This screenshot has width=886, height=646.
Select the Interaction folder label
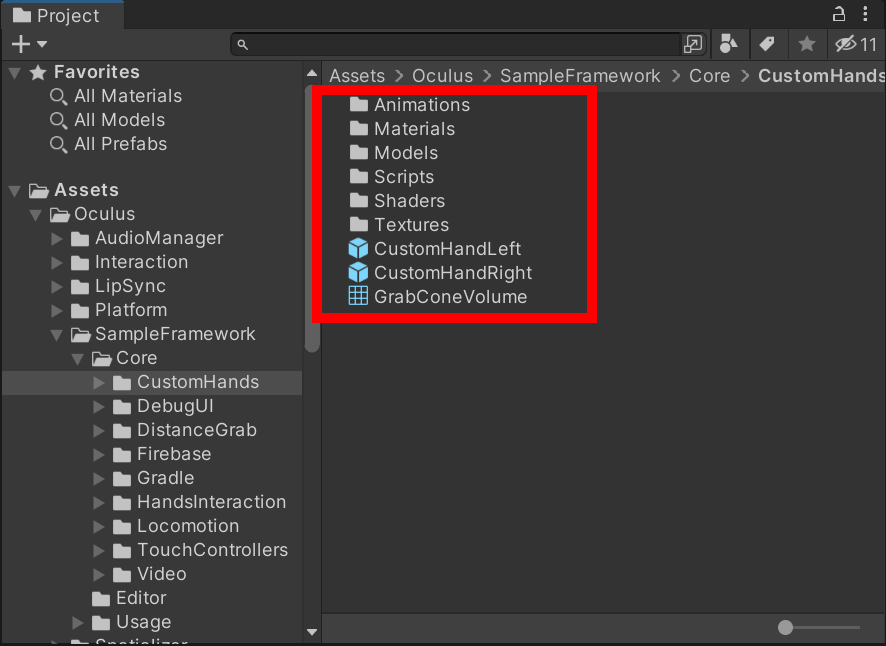tap(141, 262)
